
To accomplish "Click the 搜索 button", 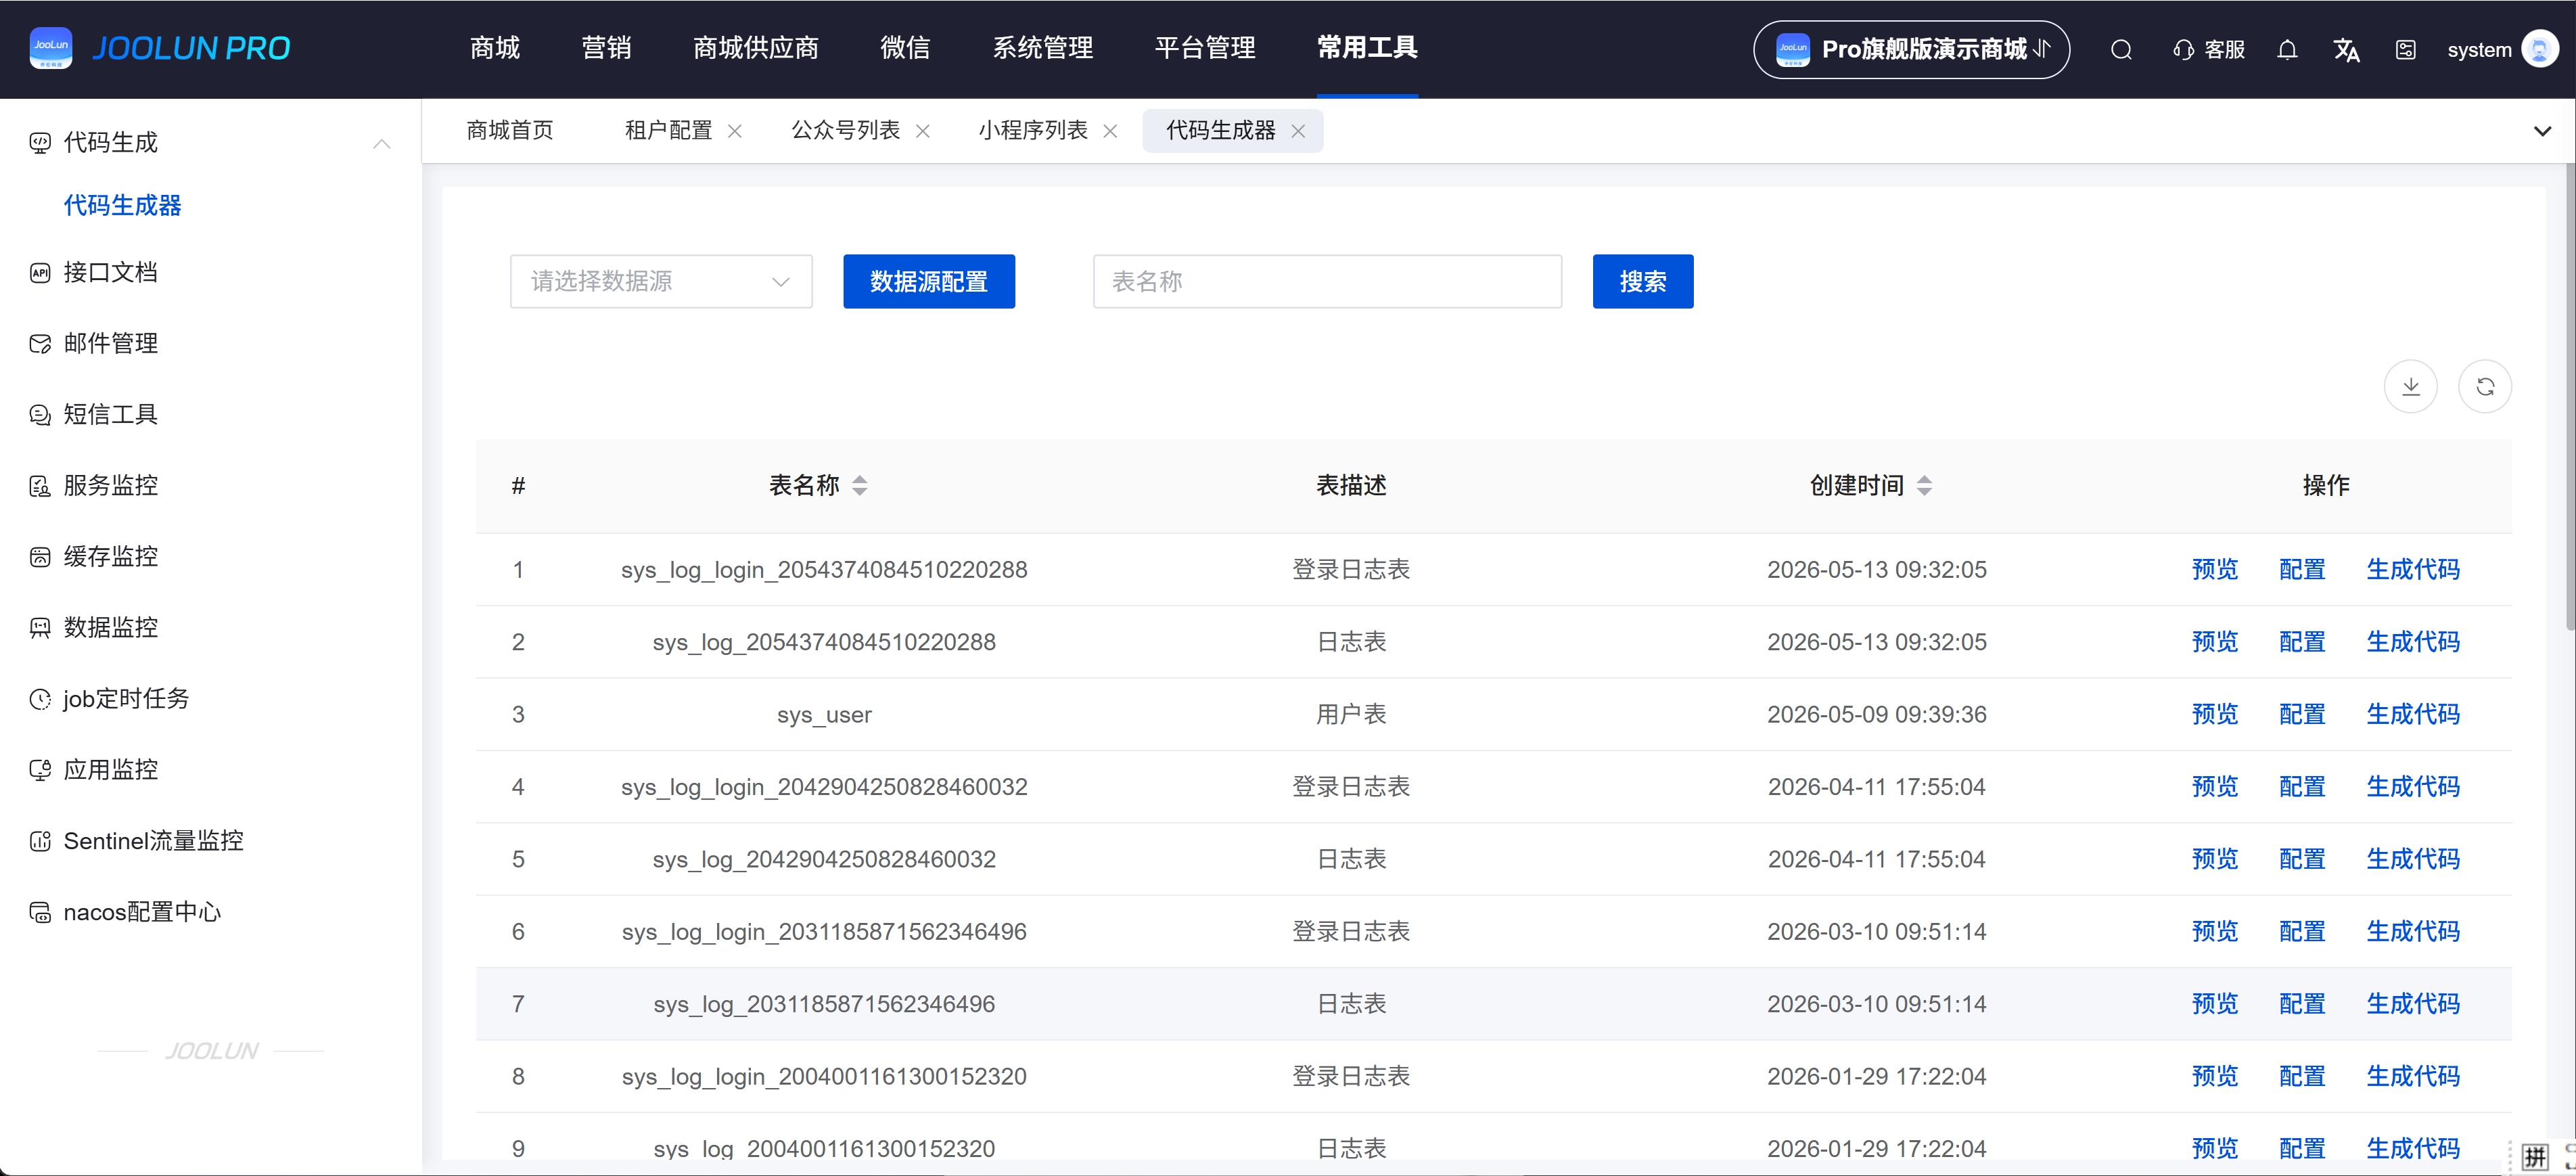I will [1643, 282].
